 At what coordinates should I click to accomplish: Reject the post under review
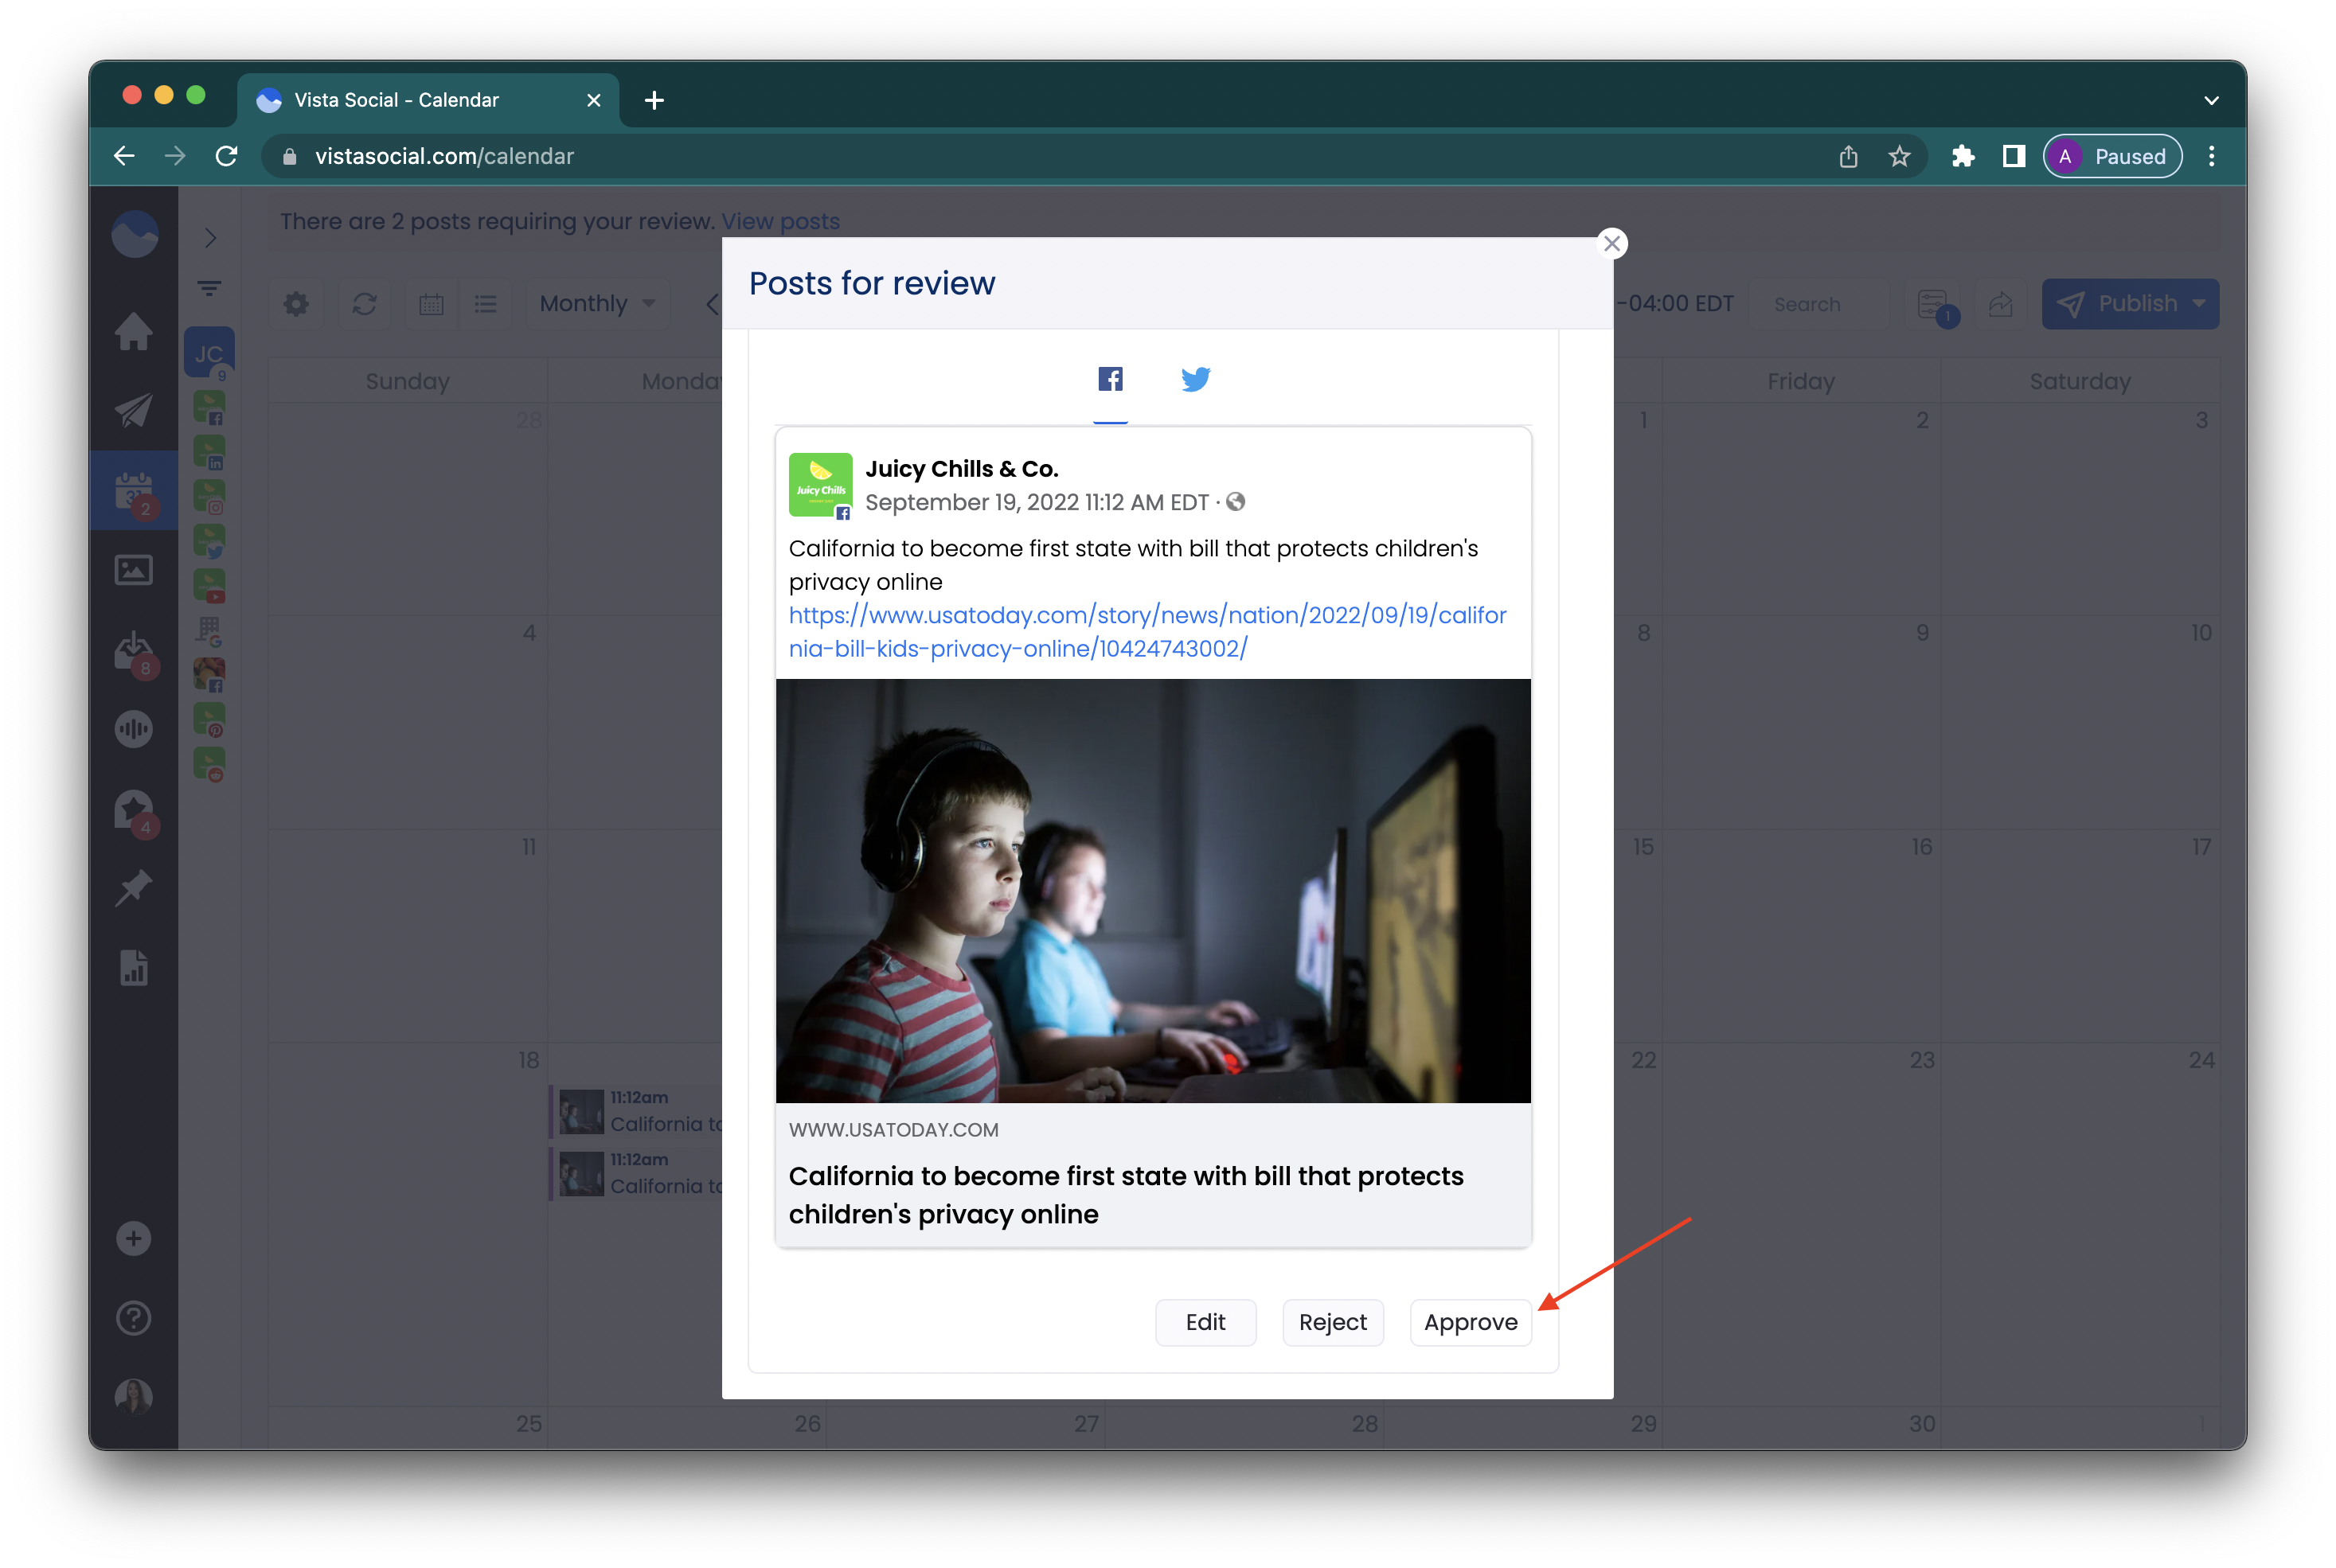1332,1322
